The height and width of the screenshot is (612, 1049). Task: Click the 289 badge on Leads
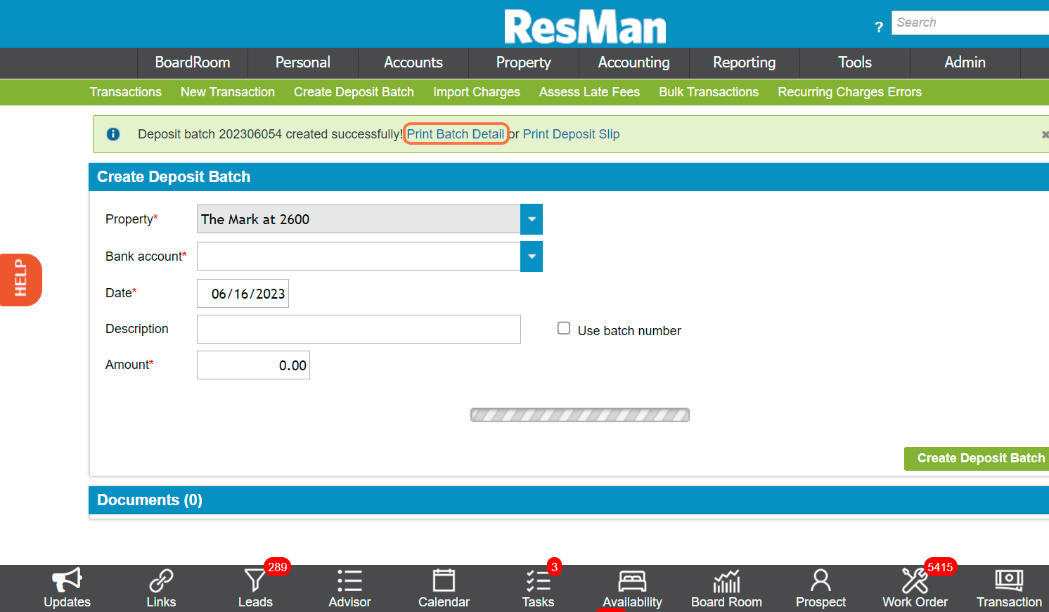click(277, 567)
